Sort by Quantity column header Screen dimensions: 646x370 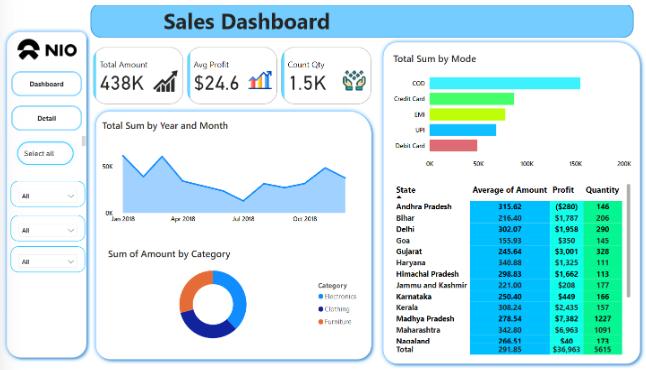602,190
